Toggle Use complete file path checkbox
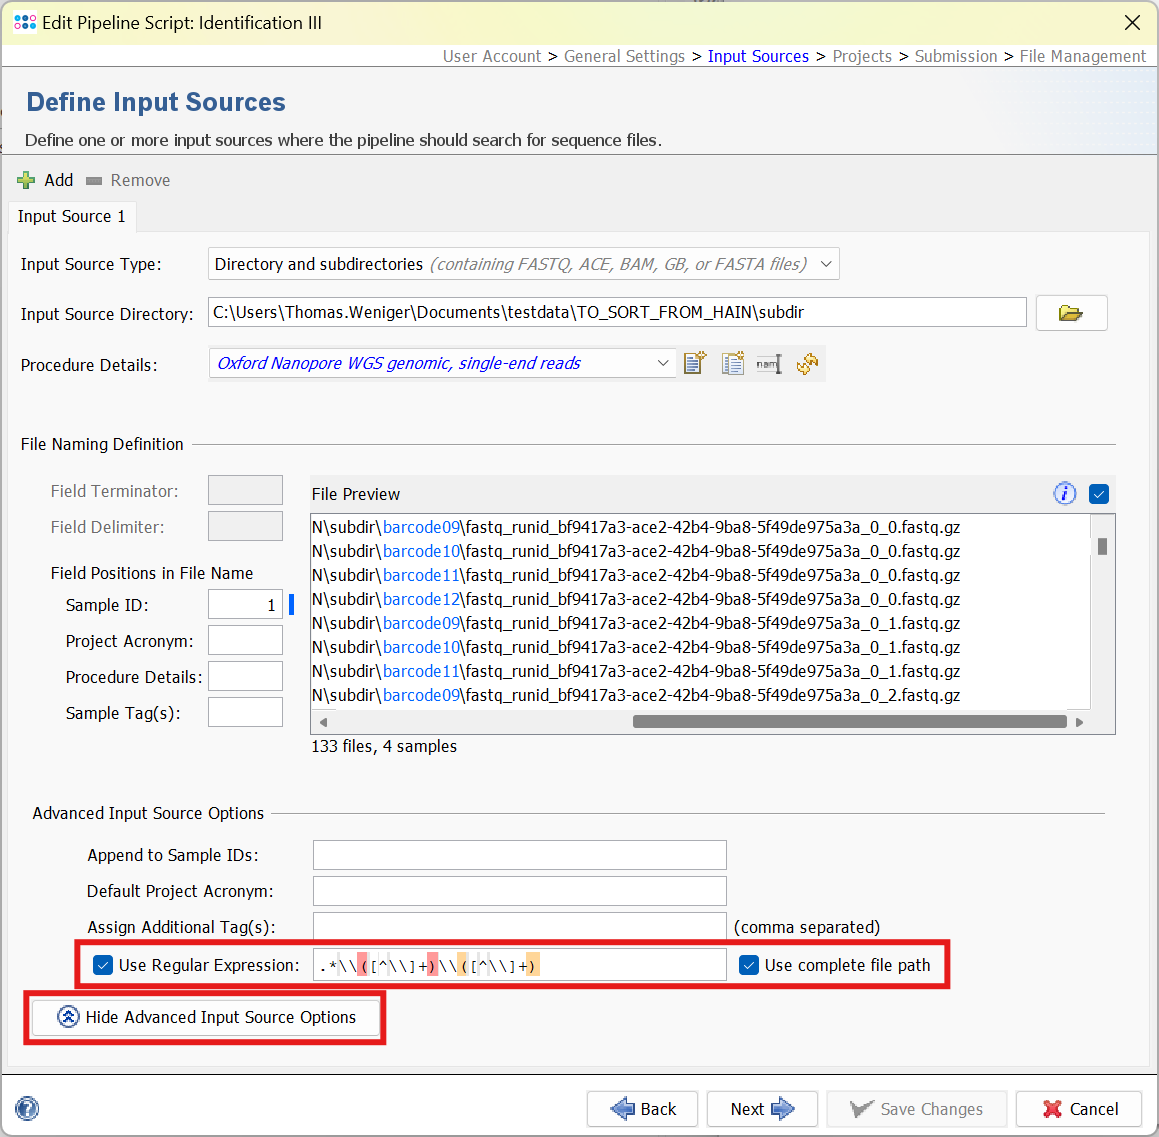 (749, 965)
